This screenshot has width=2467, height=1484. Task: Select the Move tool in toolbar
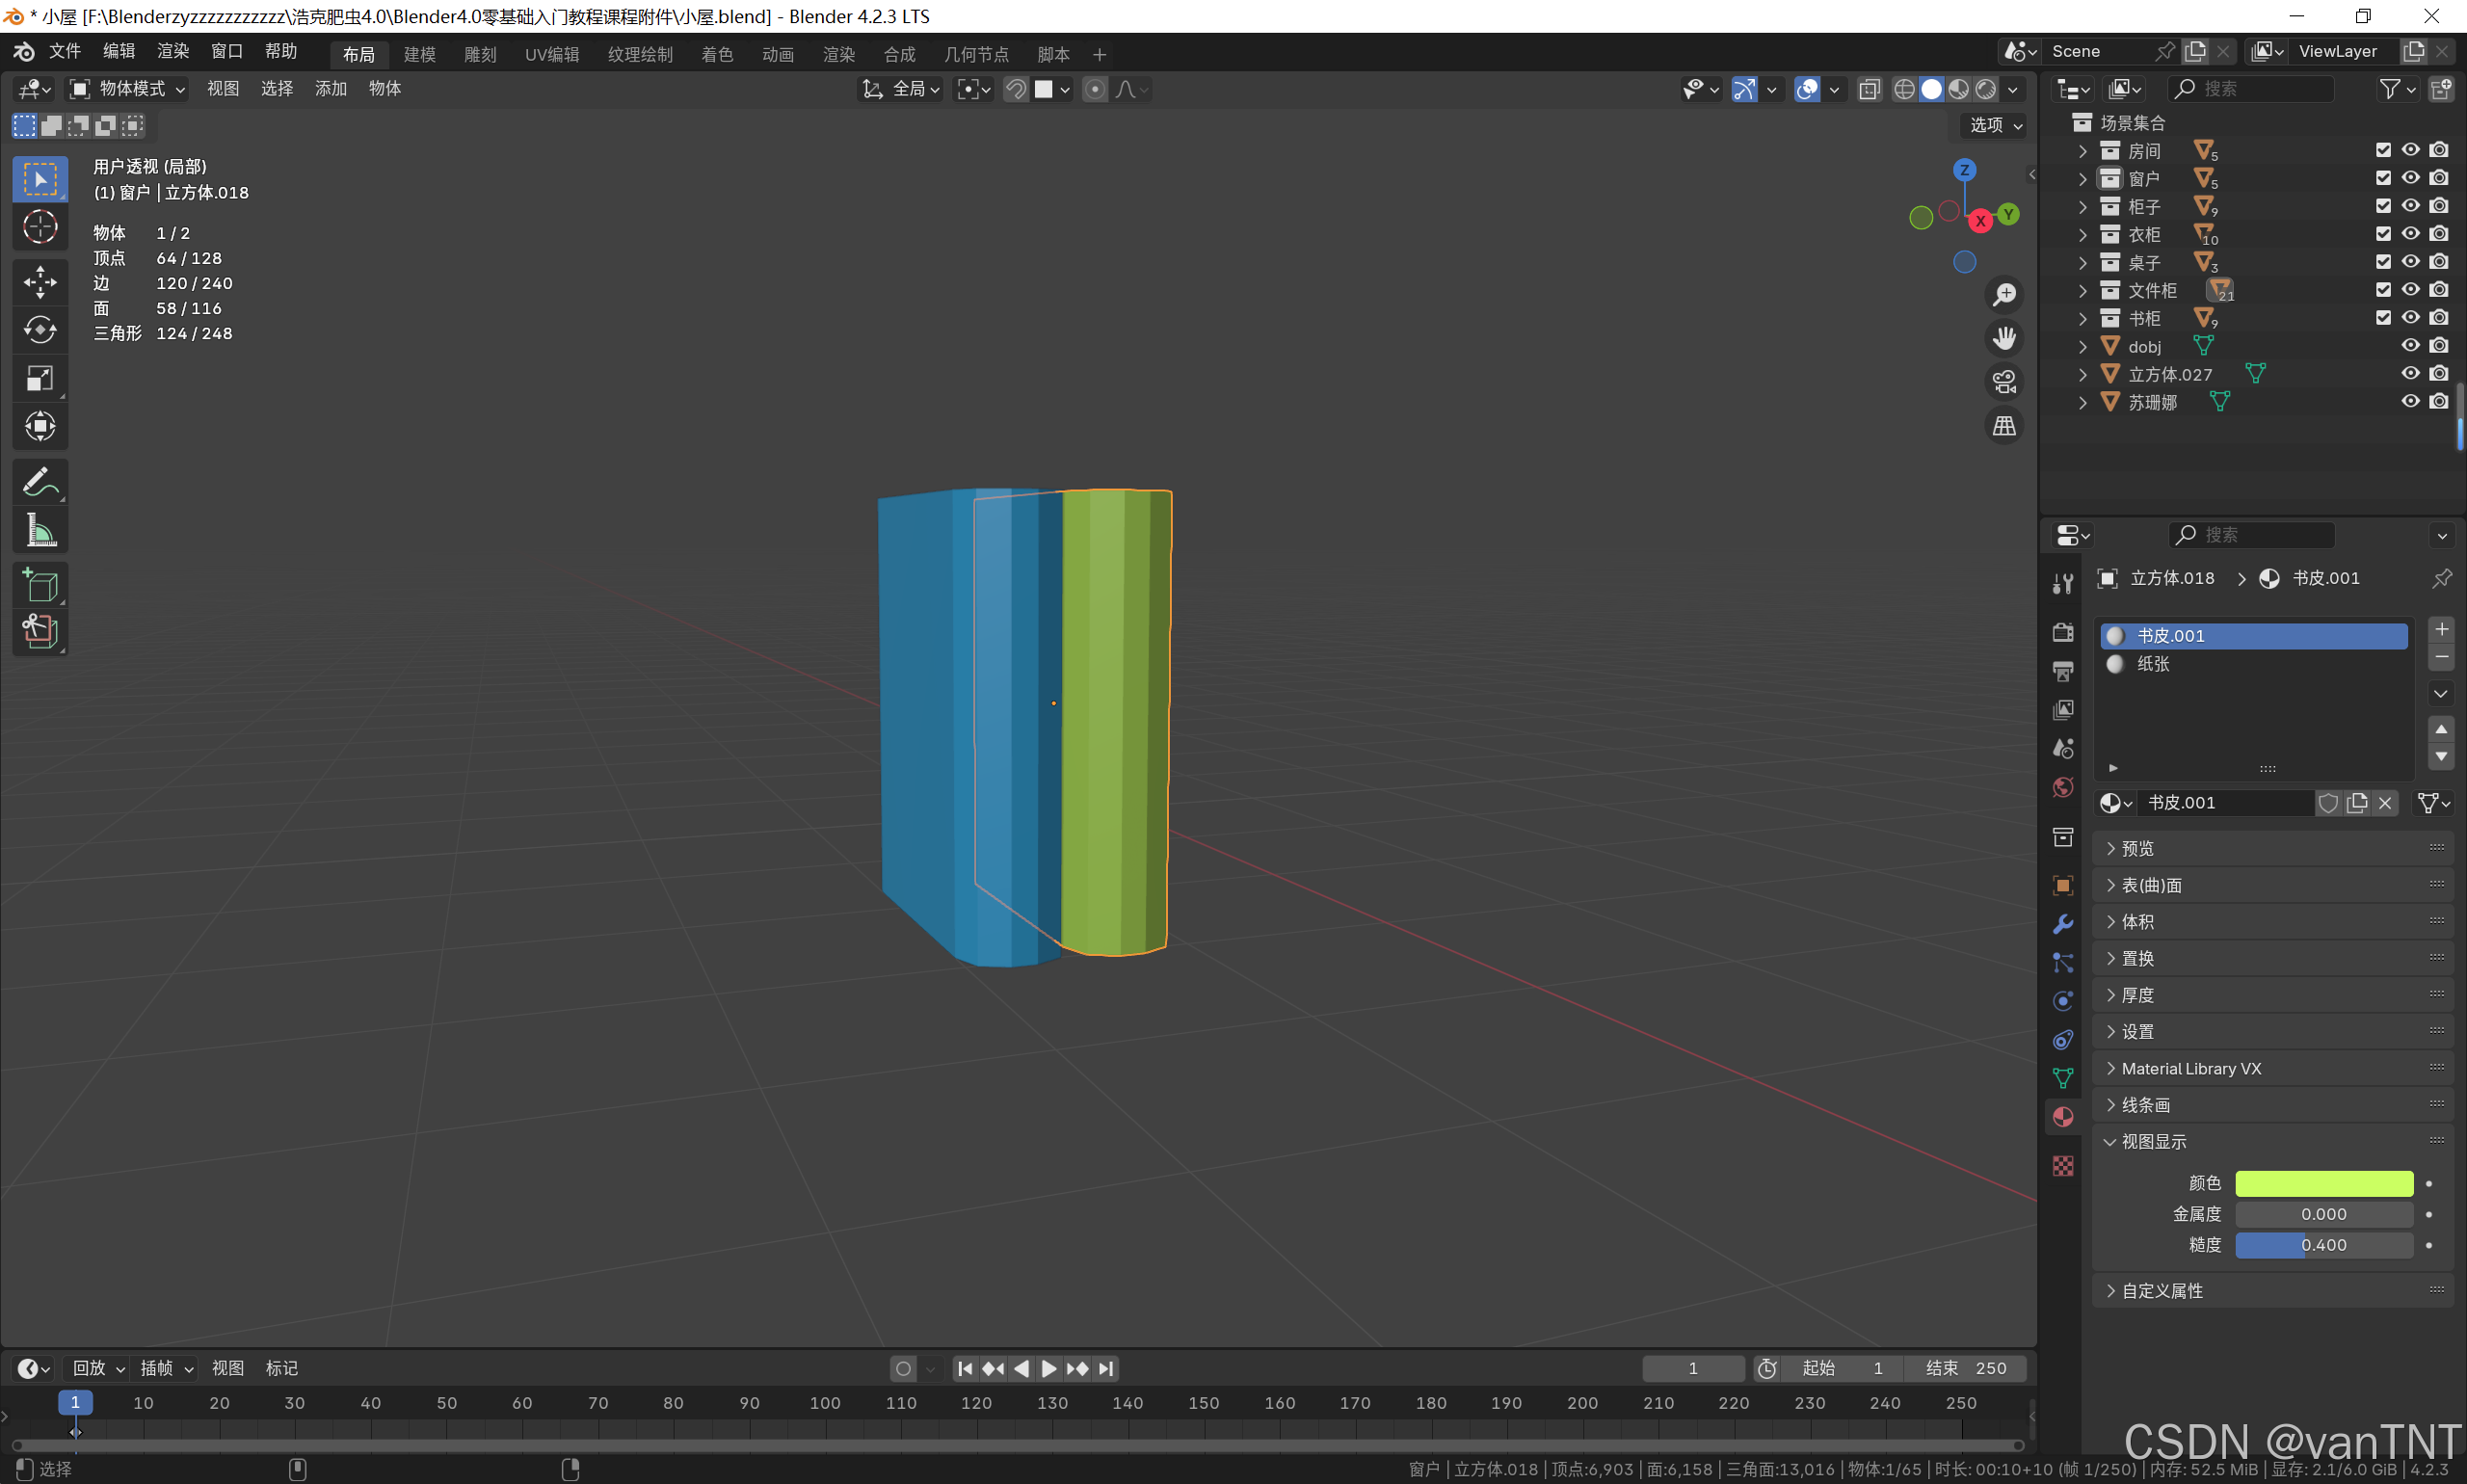40,282
